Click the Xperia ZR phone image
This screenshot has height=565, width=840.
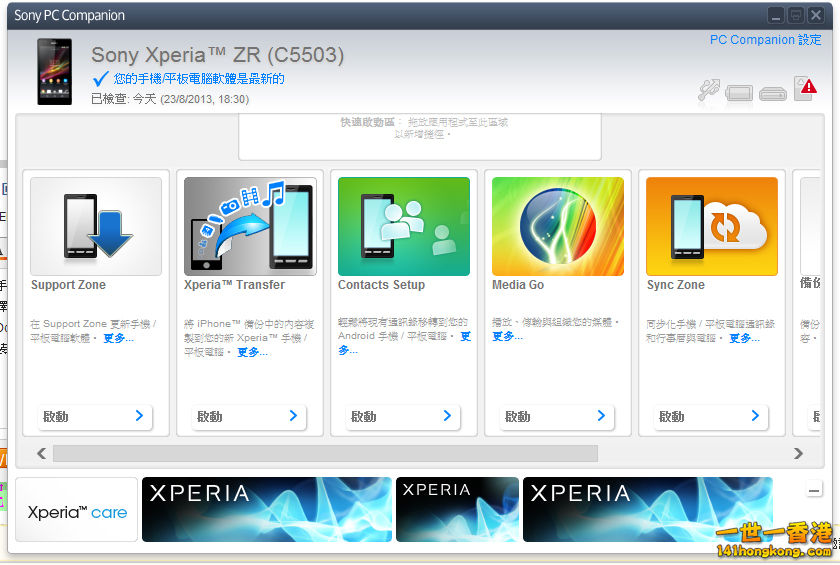[x=54, y=72]
